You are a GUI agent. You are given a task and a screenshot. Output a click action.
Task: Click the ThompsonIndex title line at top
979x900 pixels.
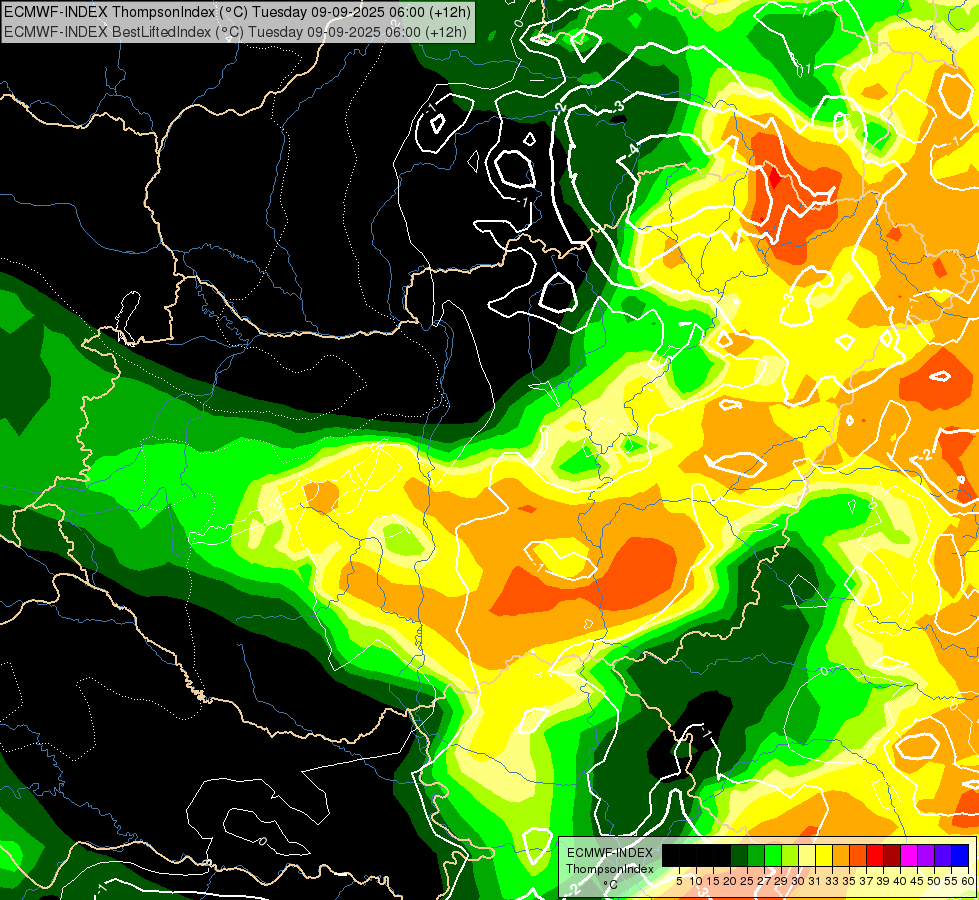(x=237, y=11)
